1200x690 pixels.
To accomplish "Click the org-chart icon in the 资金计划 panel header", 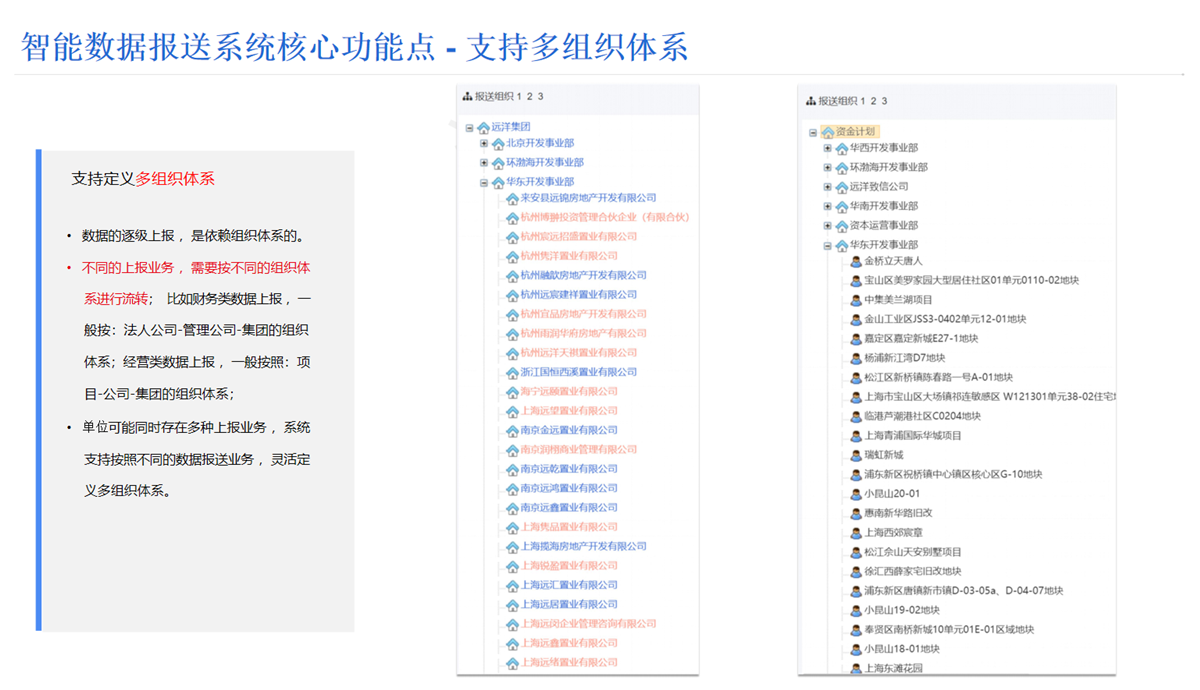I will click(811, 101).
